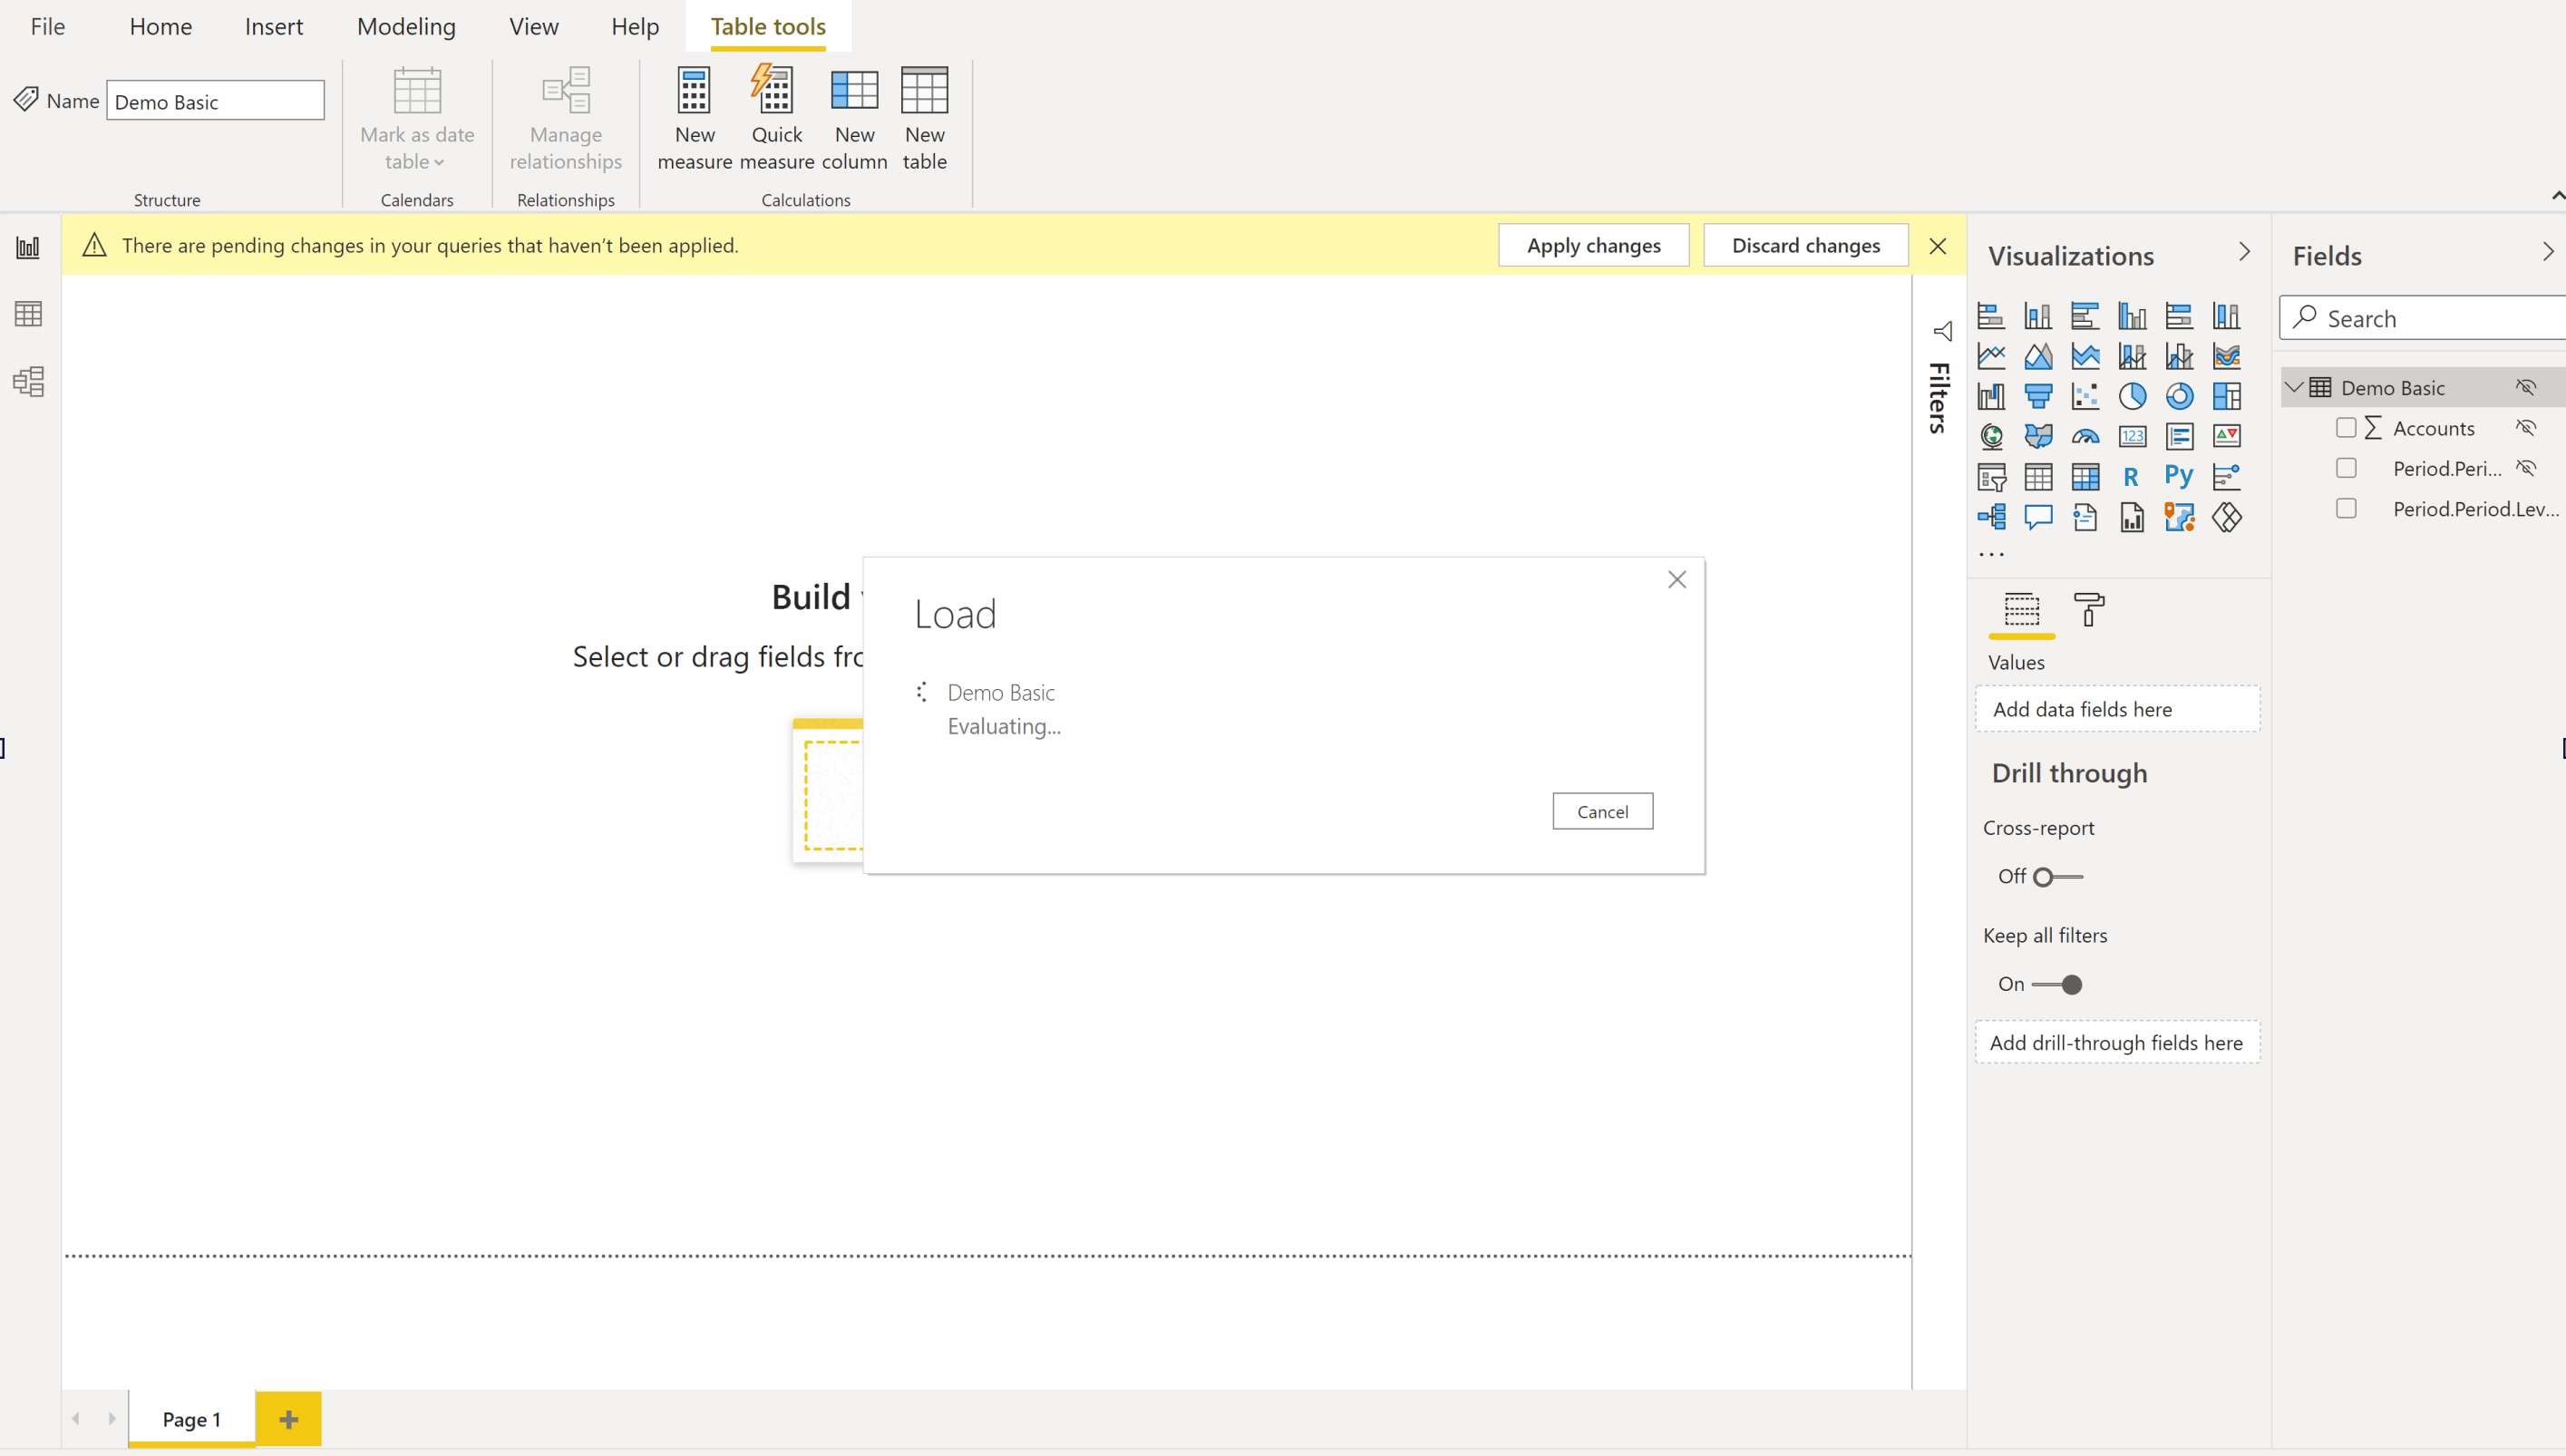The image size is (2566, 1456).
Task: Check the Accounts field checkbox
Action: [2346, 428]
